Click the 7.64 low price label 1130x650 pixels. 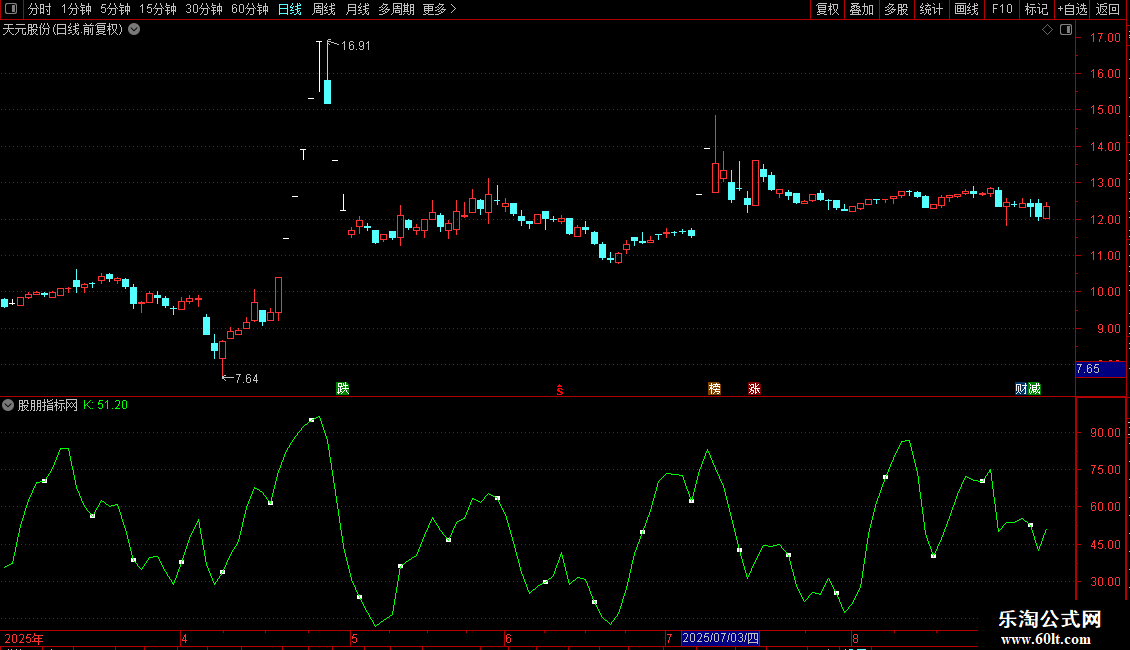tap(246, 378)
